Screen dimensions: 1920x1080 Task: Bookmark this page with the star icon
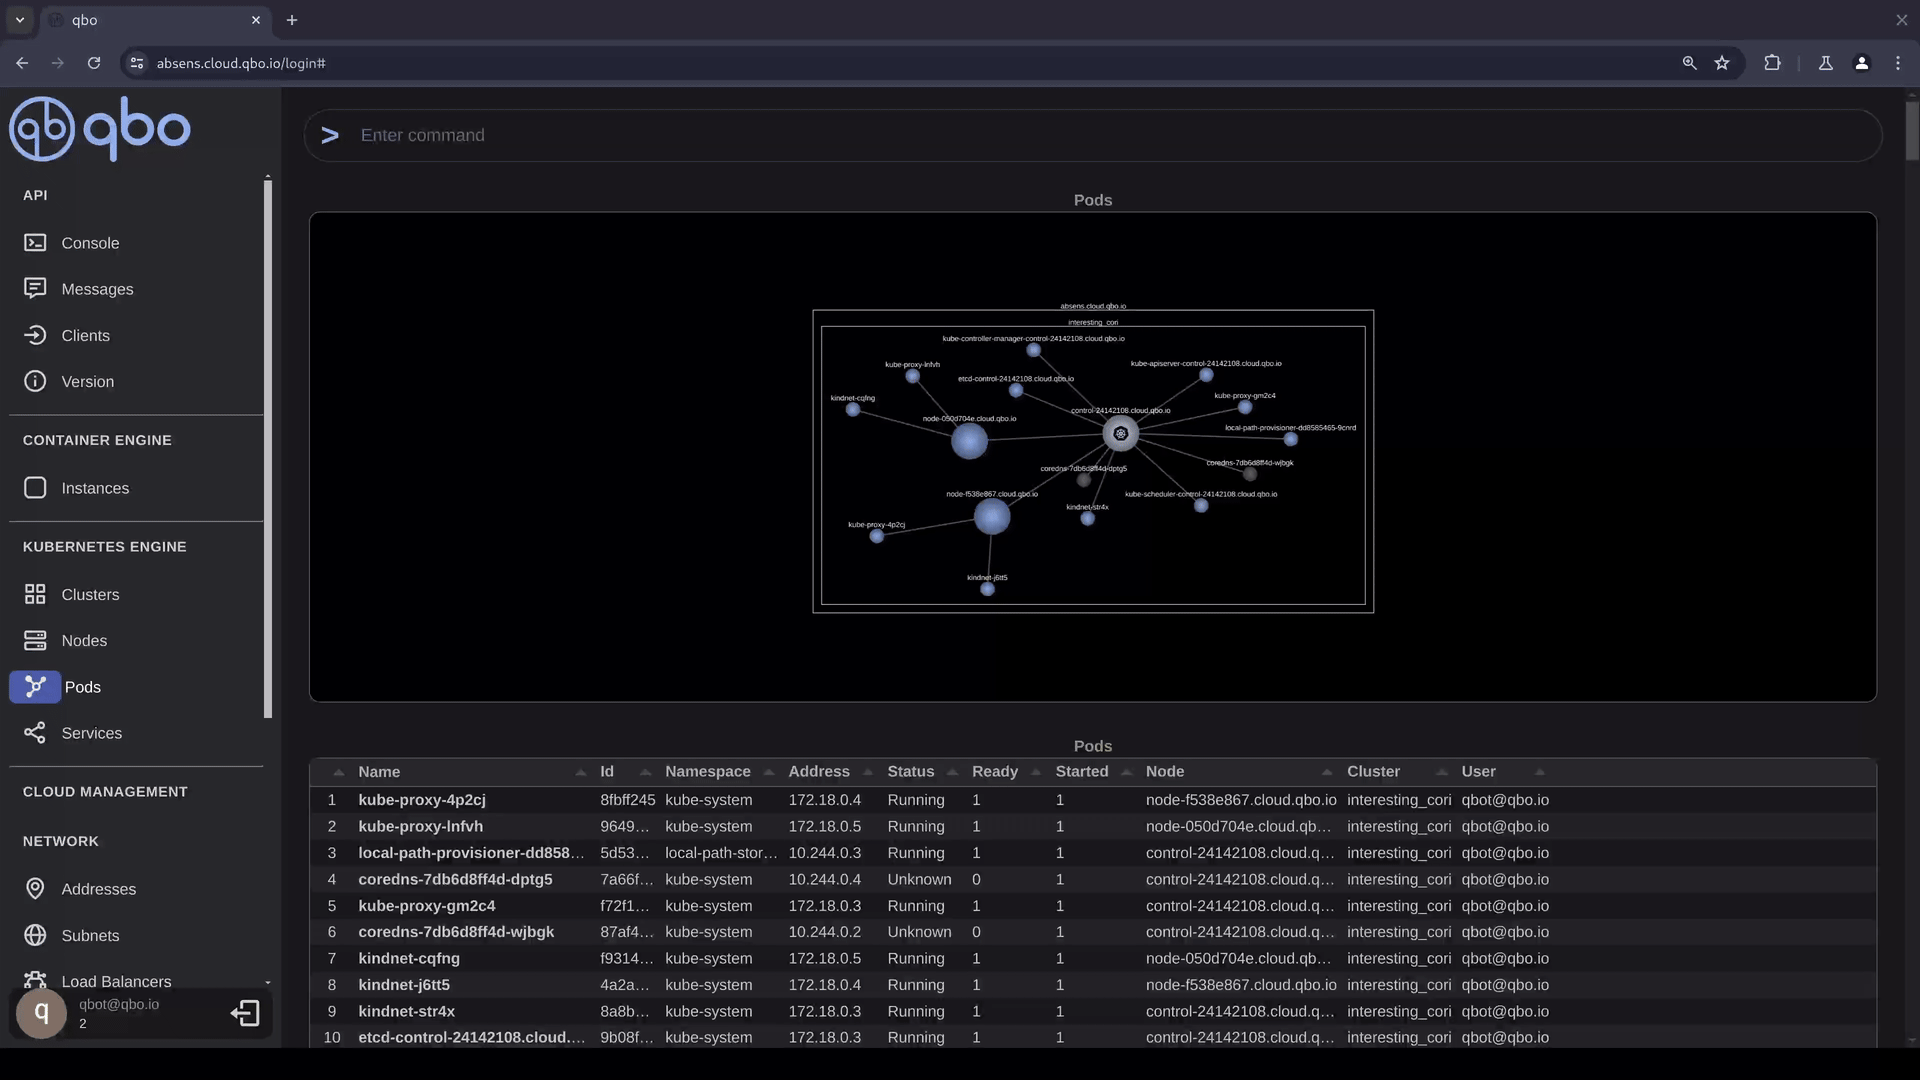(1722, 63)
